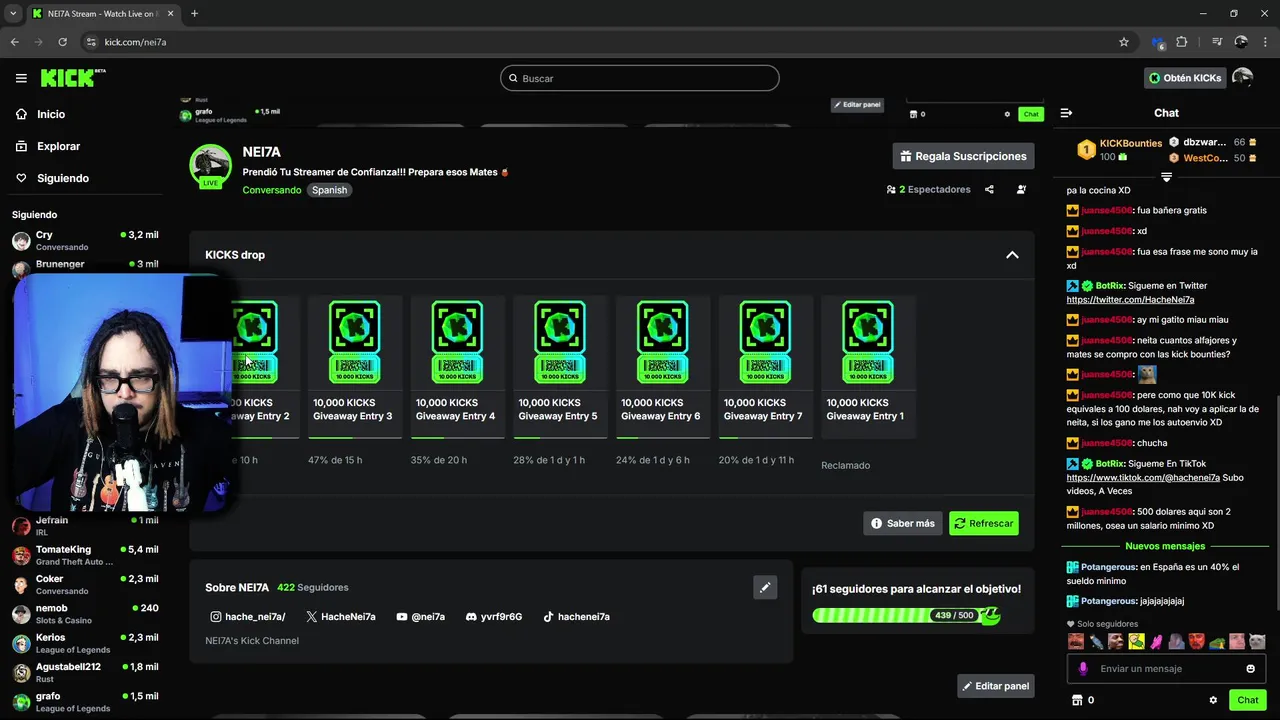Reload the page in Chrome
The height and width of the screenshot is (720, 1280).
pos(62,42)
